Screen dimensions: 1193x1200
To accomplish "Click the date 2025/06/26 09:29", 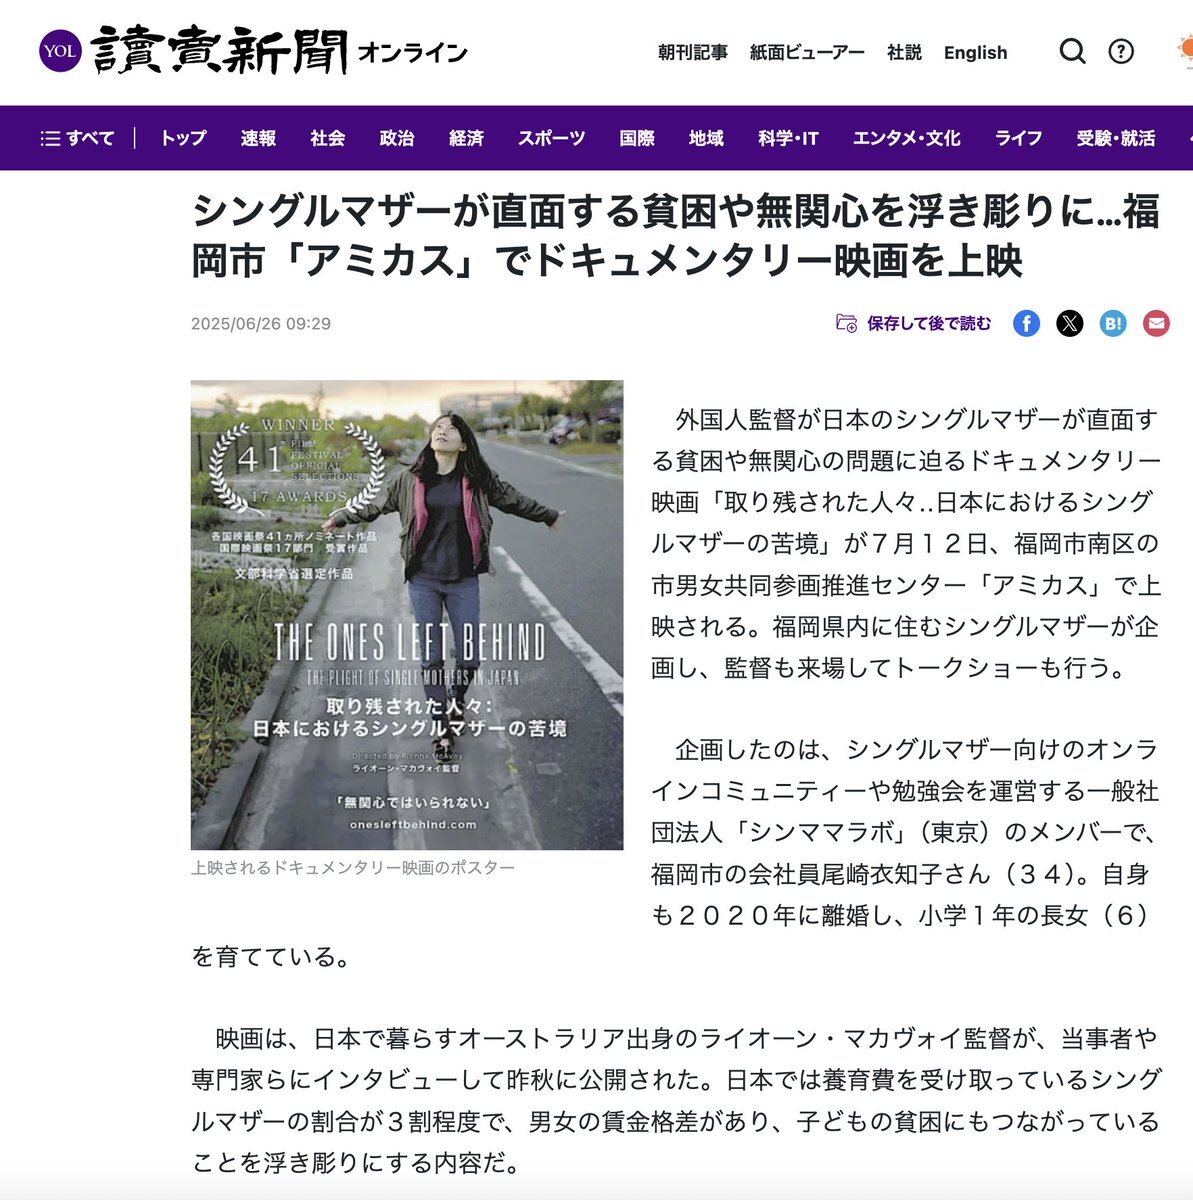I will (261, 324).
